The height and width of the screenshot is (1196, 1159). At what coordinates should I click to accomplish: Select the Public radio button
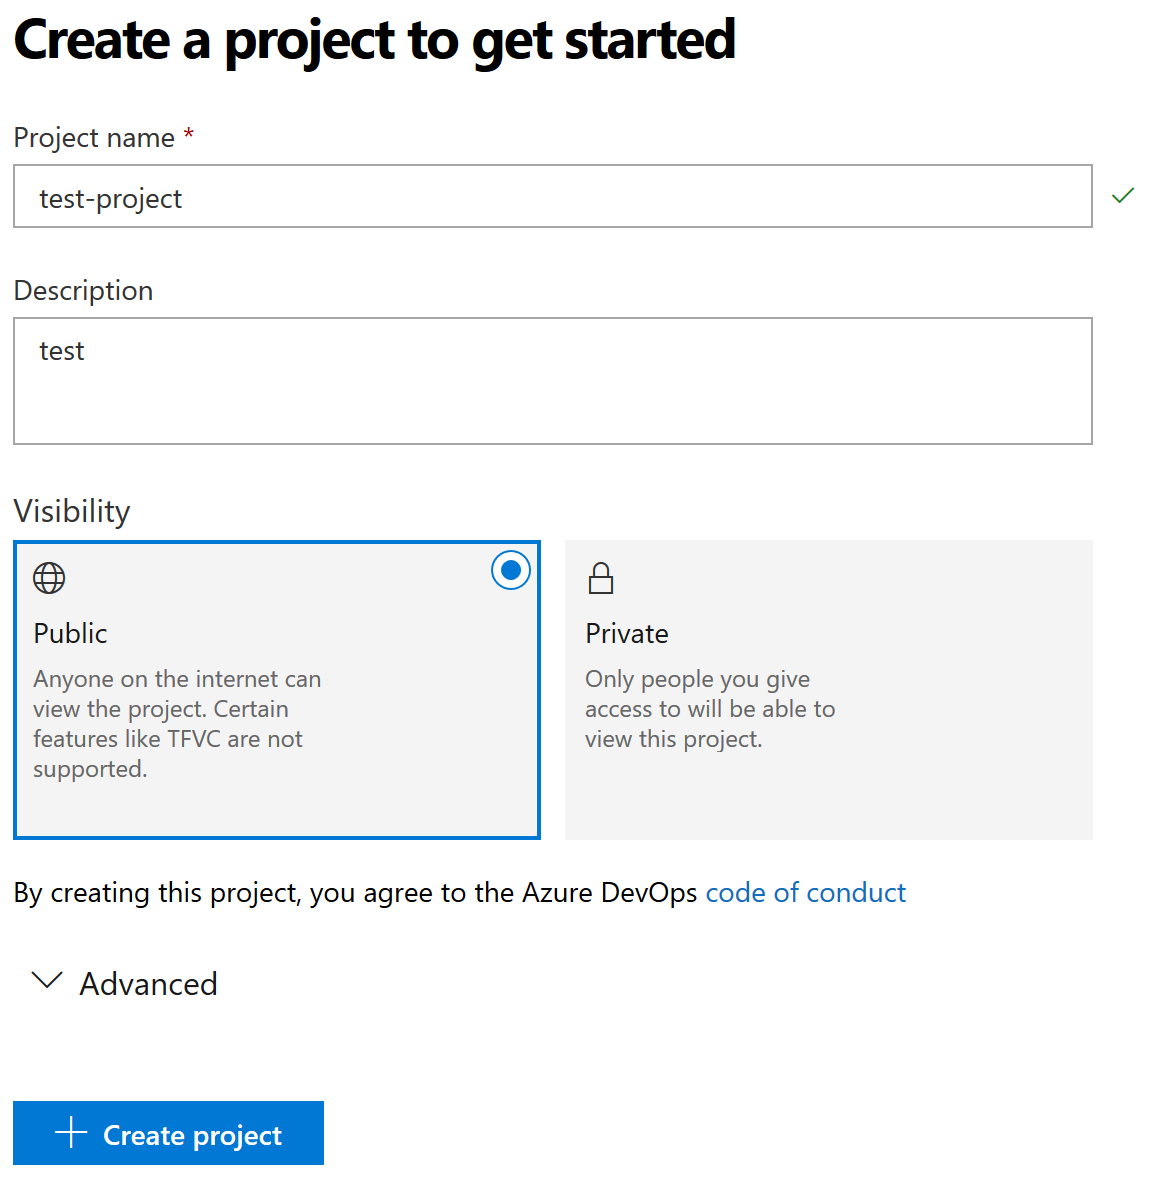510,570
